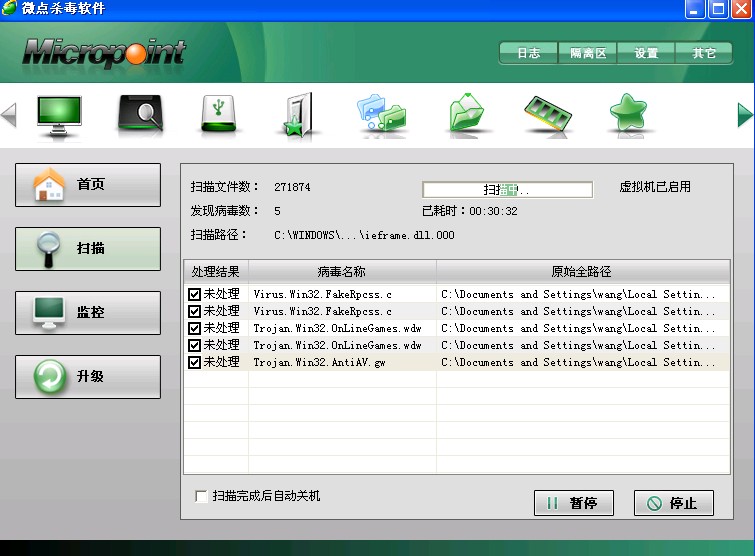The height and width of the screenshot is (556, 755).
Task: Sort by the 病毒名称 column header
Action: click(x=341, y=271)
